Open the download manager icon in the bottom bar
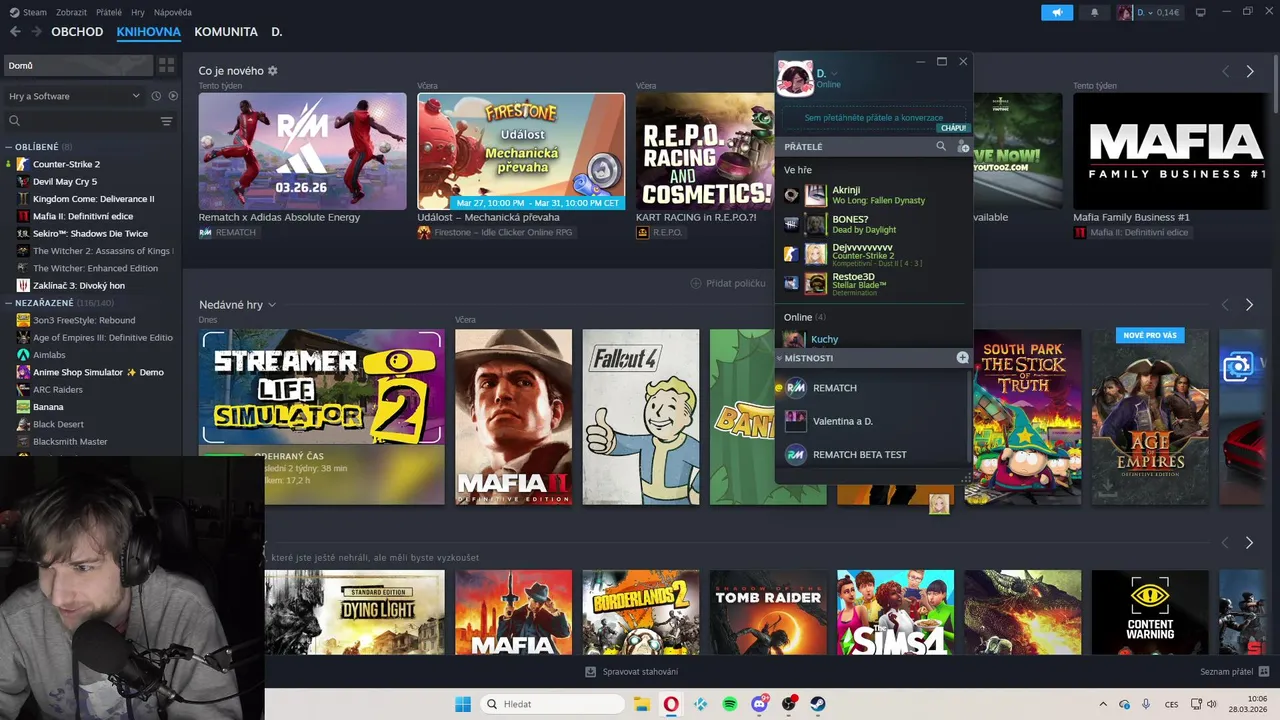 click(591, 671)
